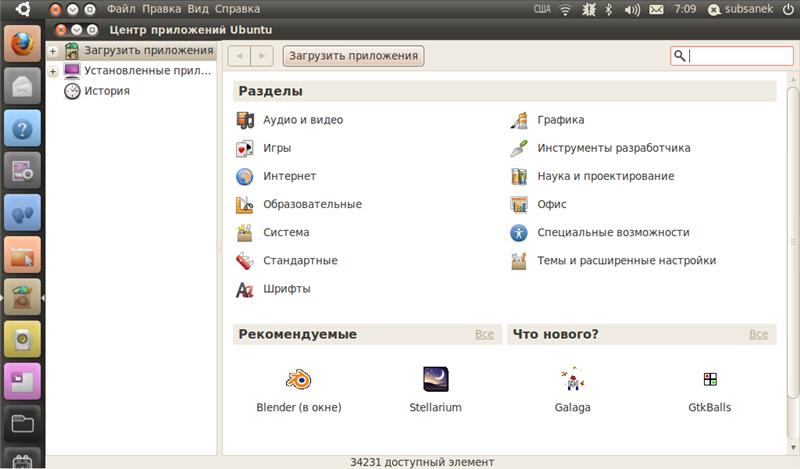Focus the search input field

732,56
